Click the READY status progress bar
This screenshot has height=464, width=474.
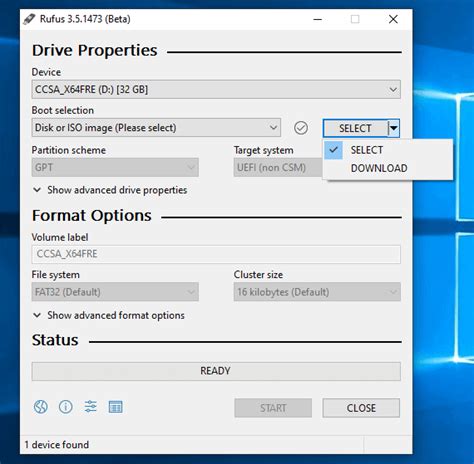click(216, 371)
